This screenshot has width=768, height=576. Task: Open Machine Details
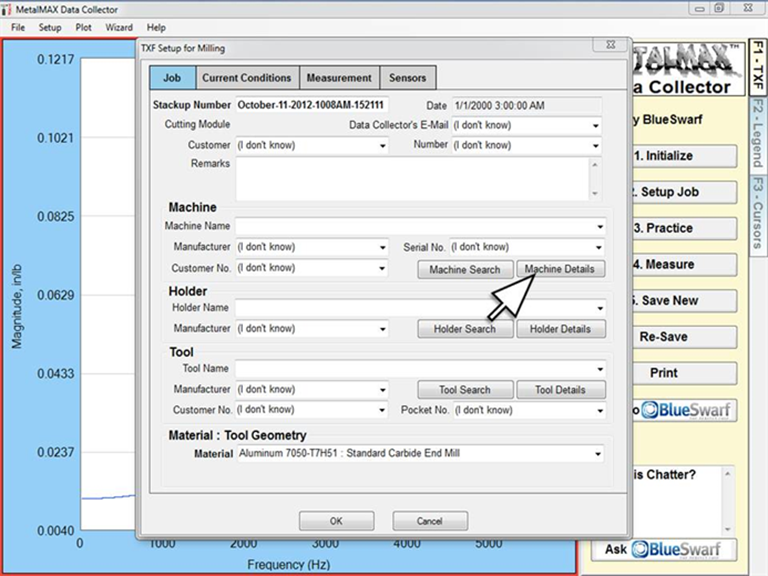pyautogui.click(x=561, y=269)
